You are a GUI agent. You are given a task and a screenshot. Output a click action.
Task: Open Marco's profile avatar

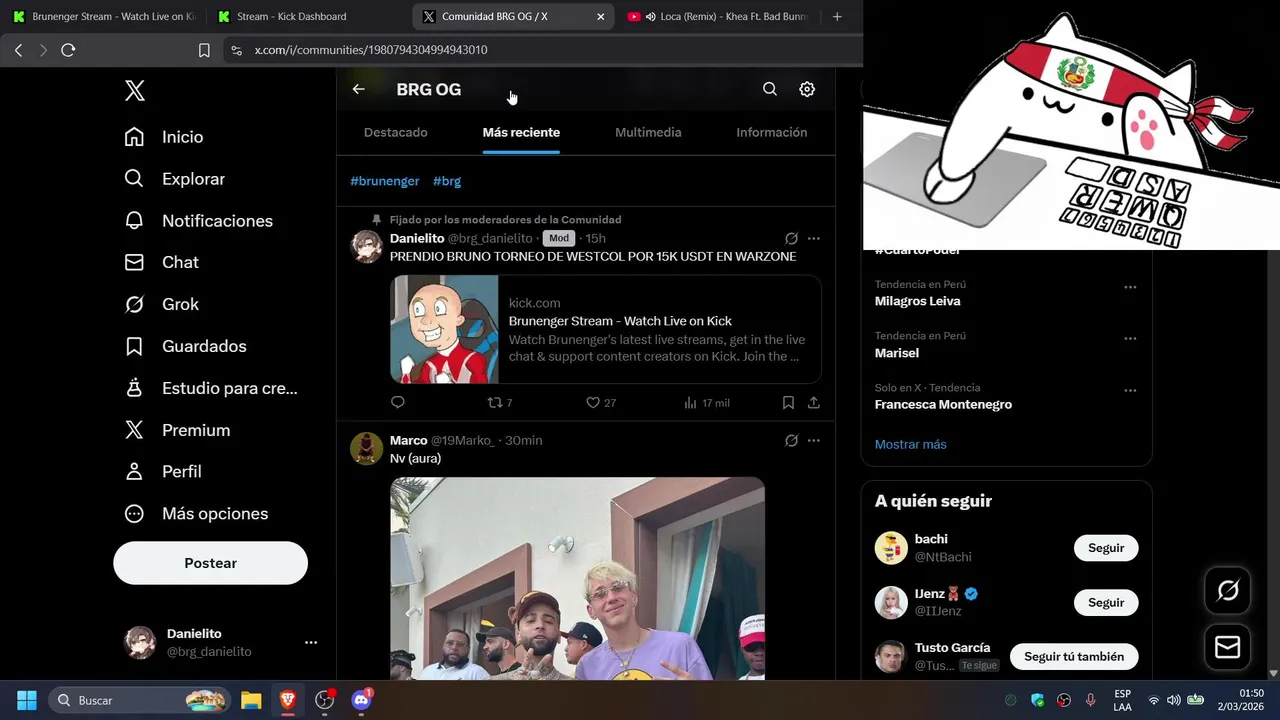(x=367, y=449)
